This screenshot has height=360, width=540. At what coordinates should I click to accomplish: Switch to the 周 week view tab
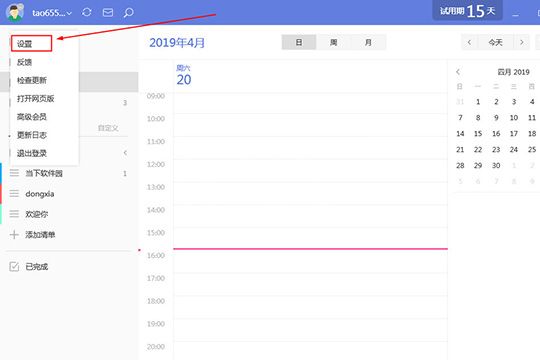click(333, 42)
